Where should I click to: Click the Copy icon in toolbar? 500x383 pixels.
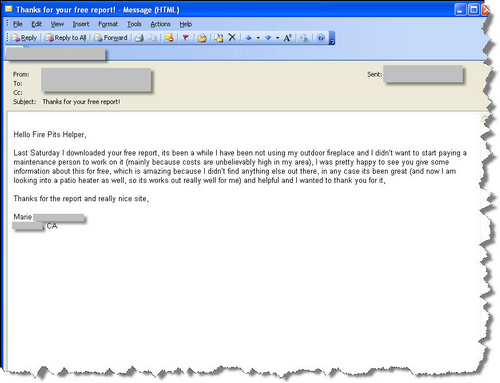tap(152, 38)
